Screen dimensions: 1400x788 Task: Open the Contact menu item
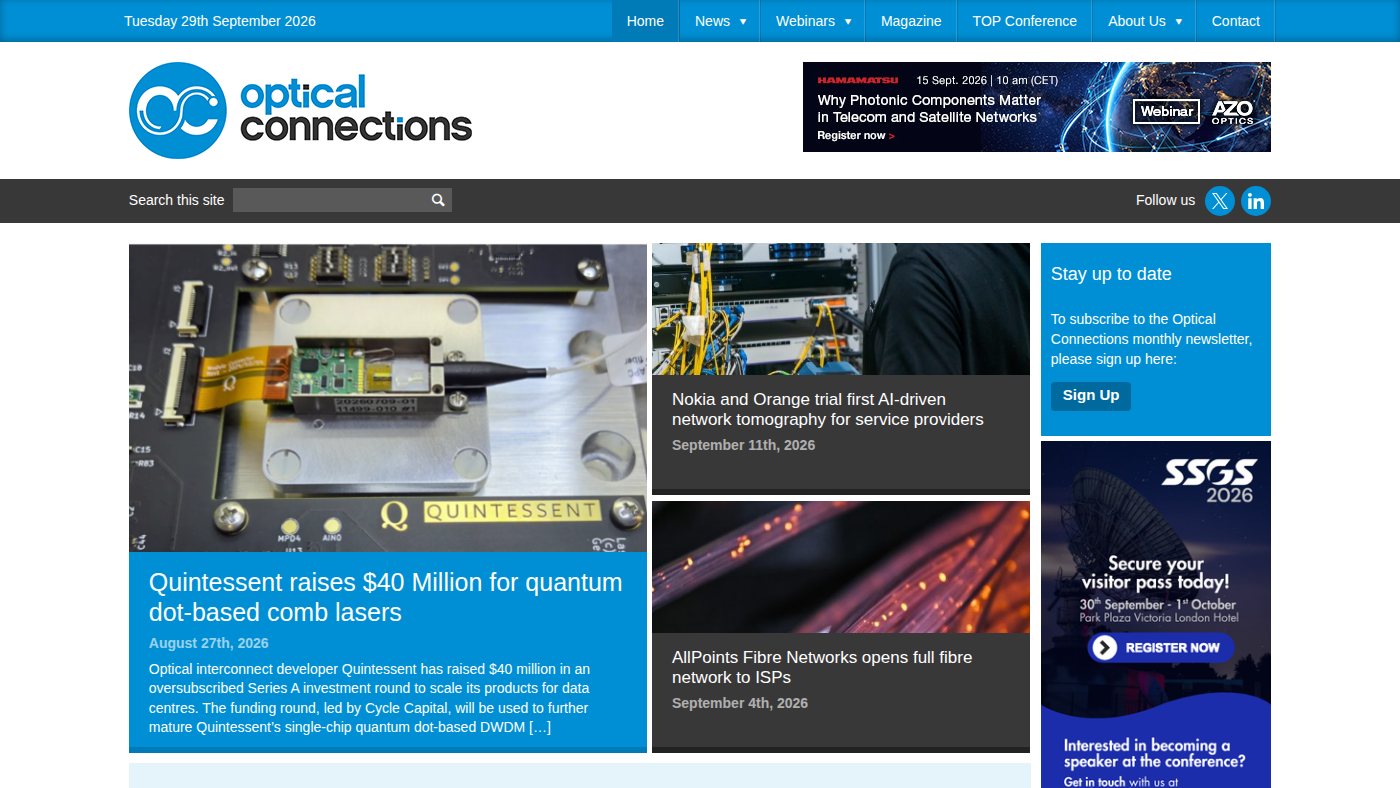click(x=1236, y=21)
